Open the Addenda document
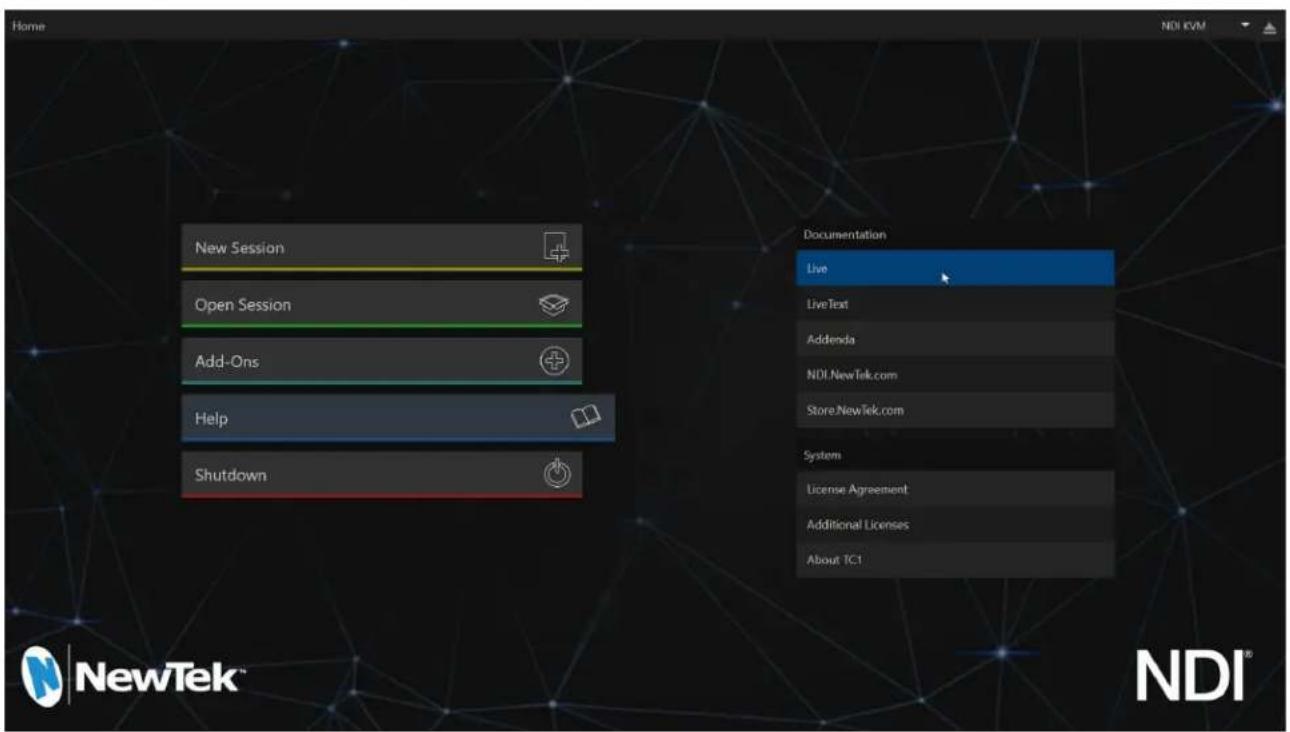Screen dimensions: 1290x732 pos(955,339)
